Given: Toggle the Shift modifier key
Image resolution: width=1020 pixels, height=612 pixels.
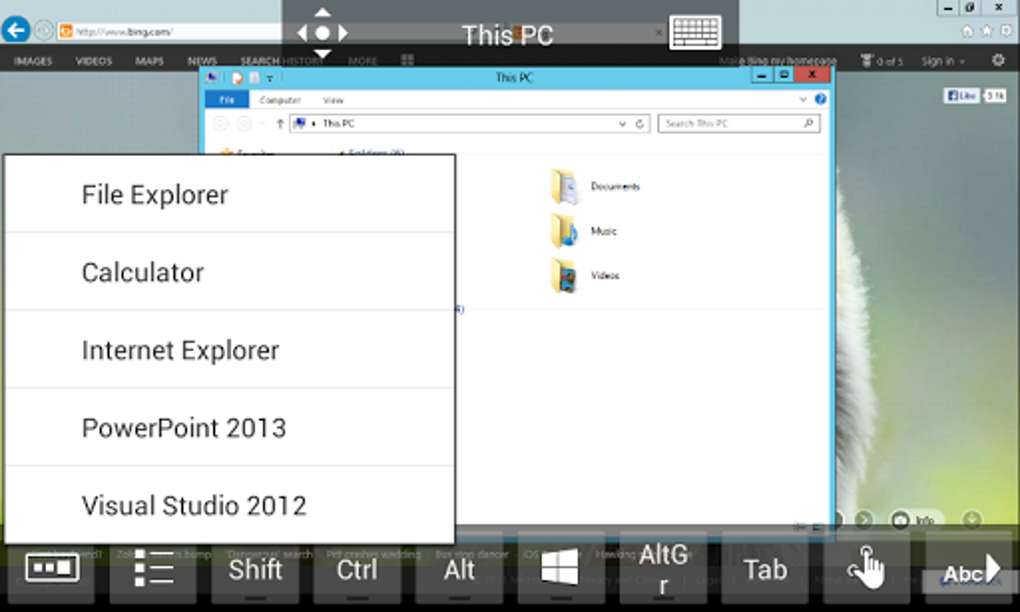Looking at the screenshot, I should coord(255,570).
